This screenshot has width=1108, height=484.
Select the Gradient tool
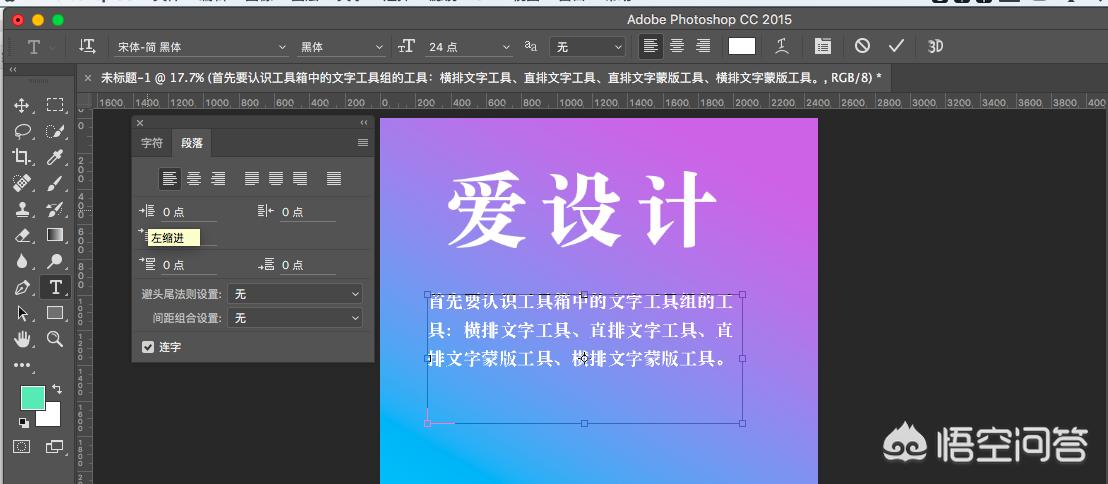click(x=55, y=235)
